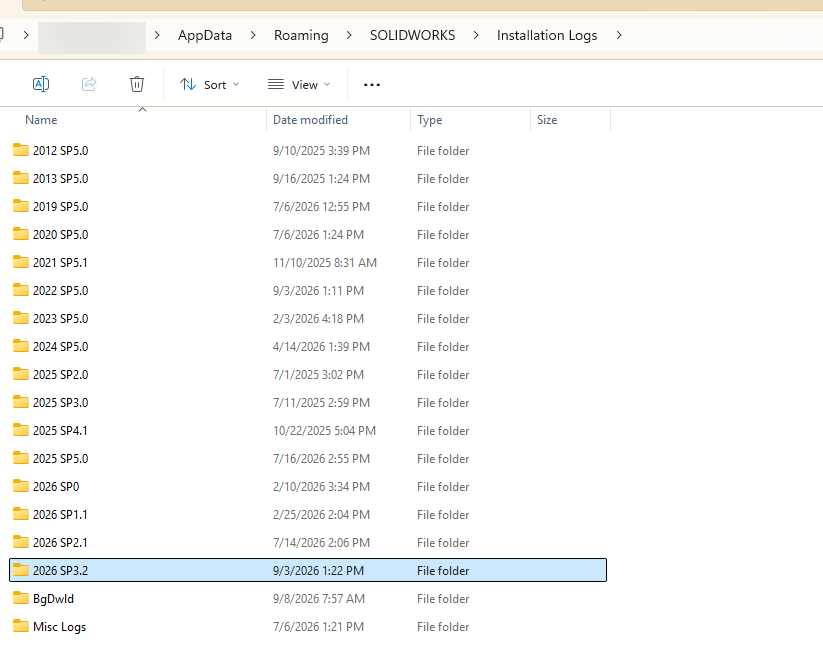Select the 2025 SP3.0 folder icon
The width and height of the screenshot is (823, 661).
pos(21,402)
